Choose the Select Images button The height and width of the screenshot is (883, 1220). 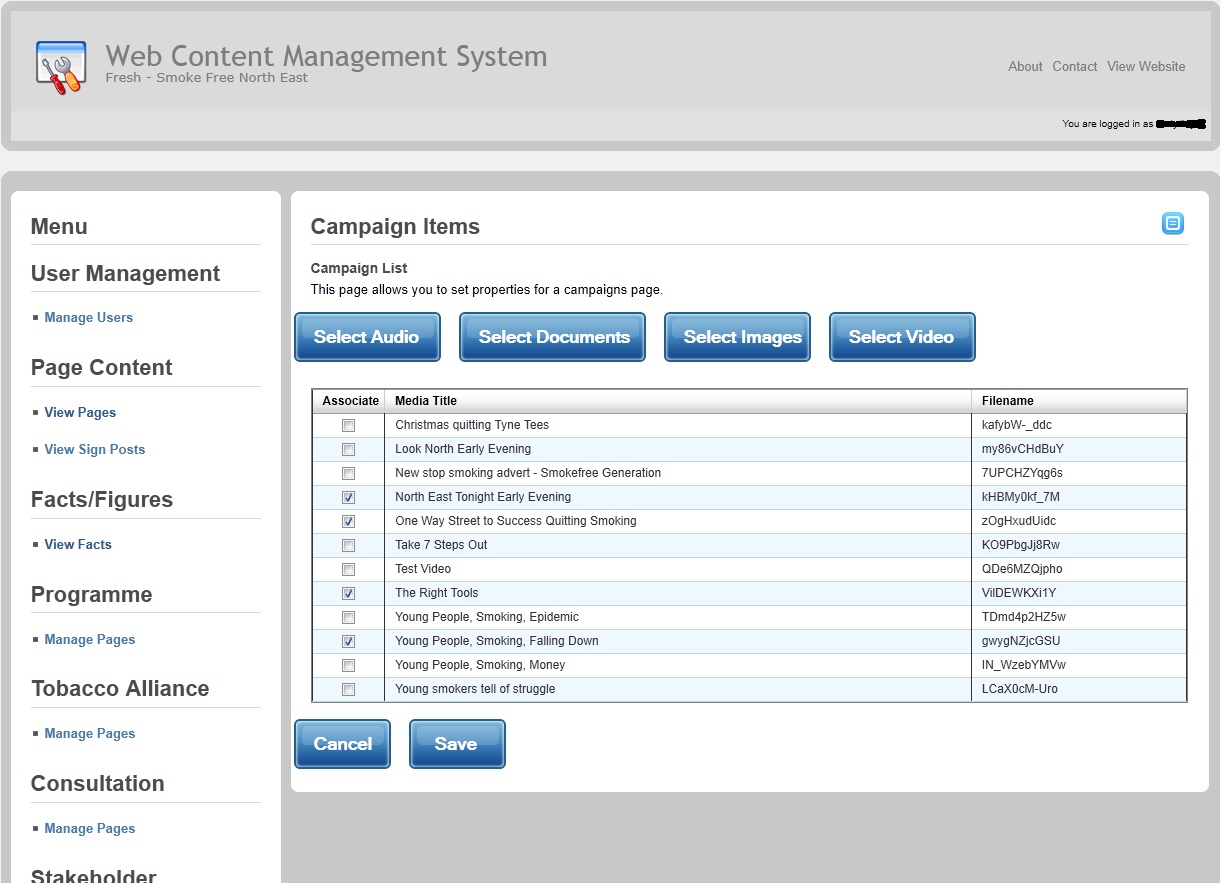click(737, 337)
